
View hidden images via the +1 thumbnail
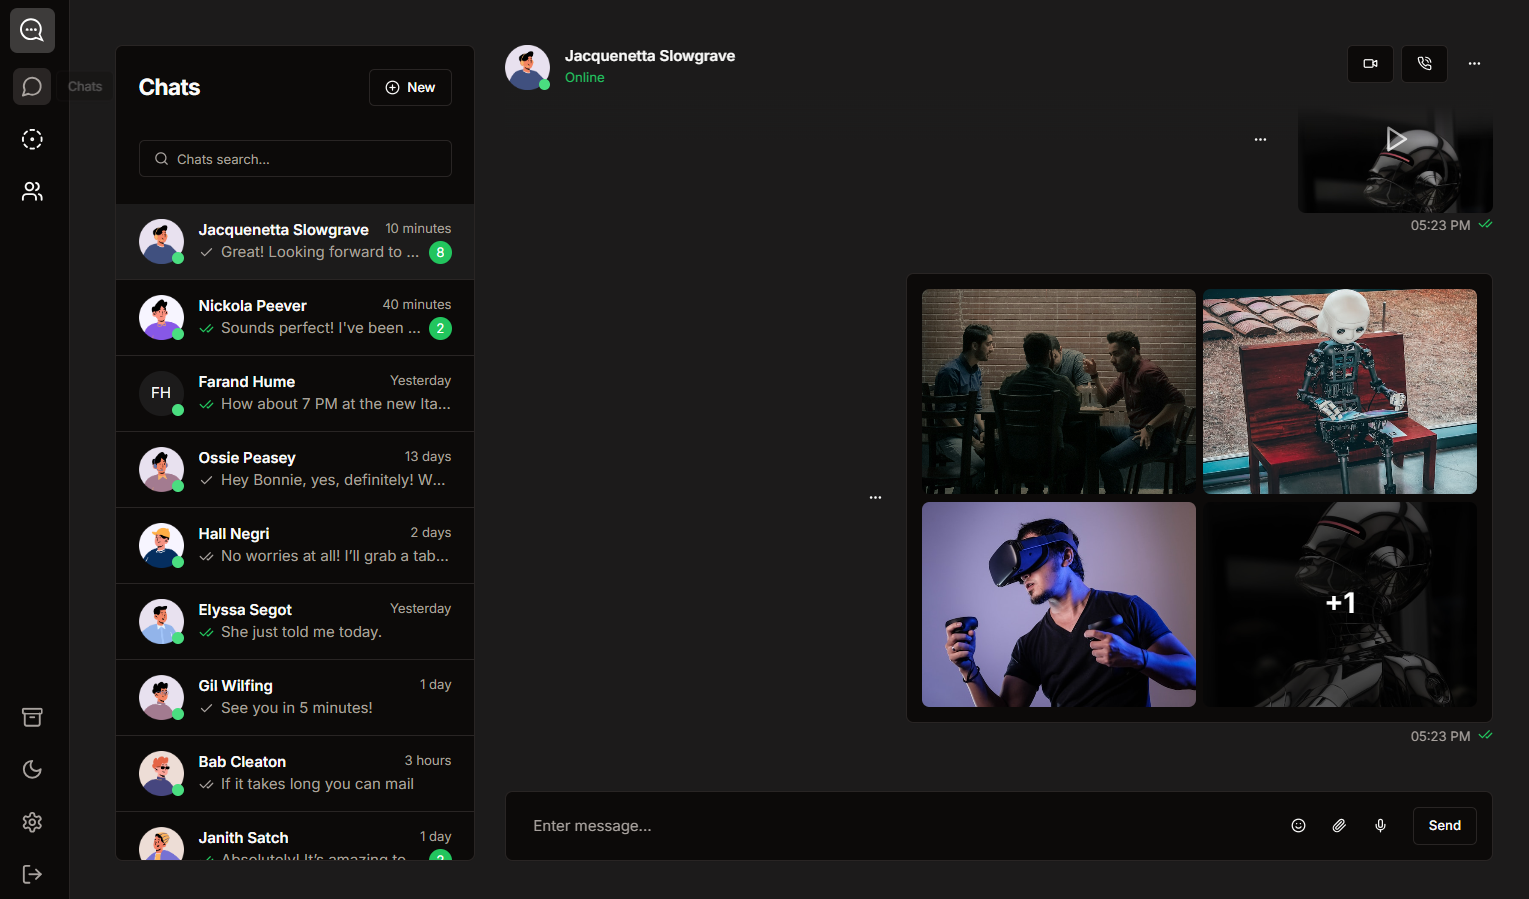[1339, 604]
